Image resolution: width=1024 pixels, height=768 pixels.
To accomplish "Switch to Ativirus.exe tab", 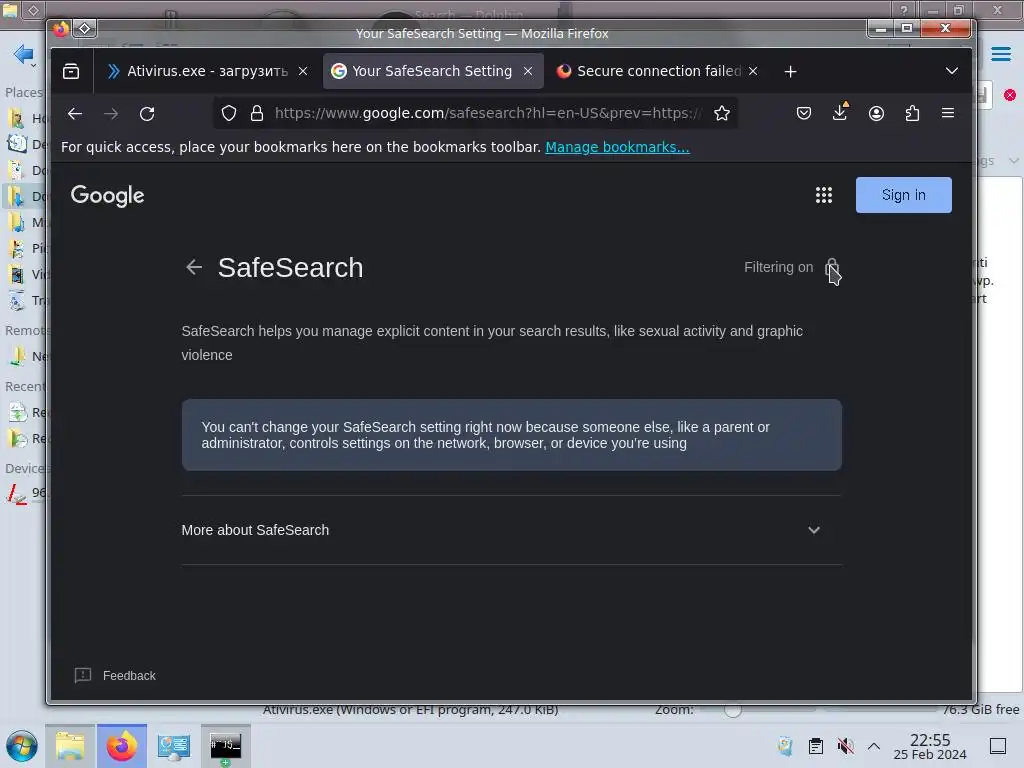I will tap(205, 71).
